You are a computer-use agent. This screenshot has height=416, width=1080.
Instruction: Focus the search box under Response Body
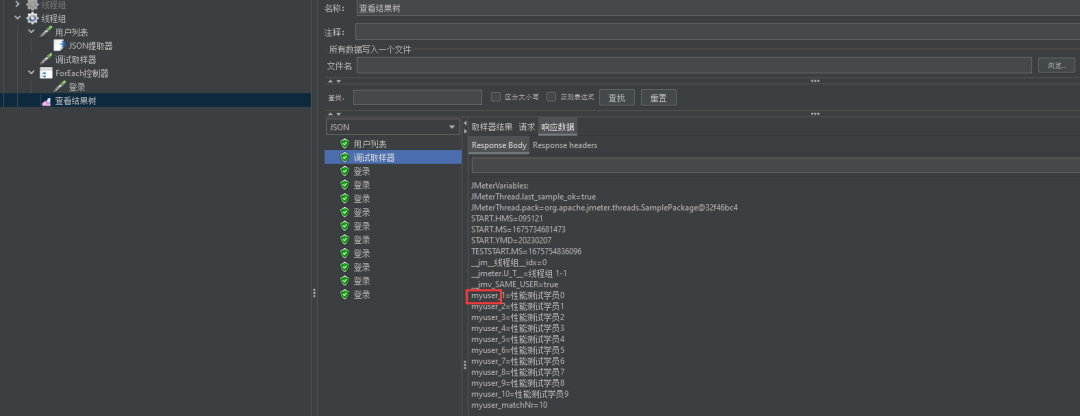click(x=776, y=165)
